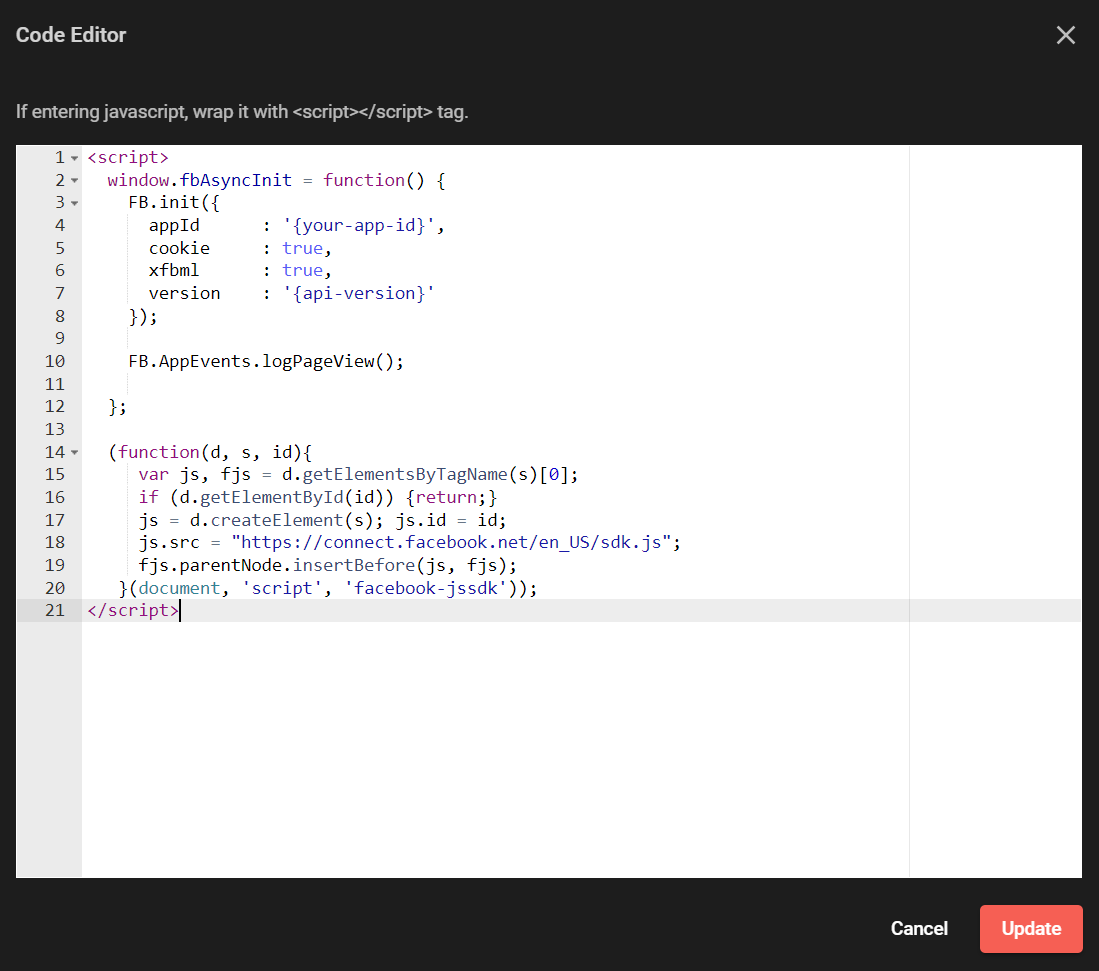Click line number 10 in the gutter
Viewport: 1099px width, 971px height.
55,361
